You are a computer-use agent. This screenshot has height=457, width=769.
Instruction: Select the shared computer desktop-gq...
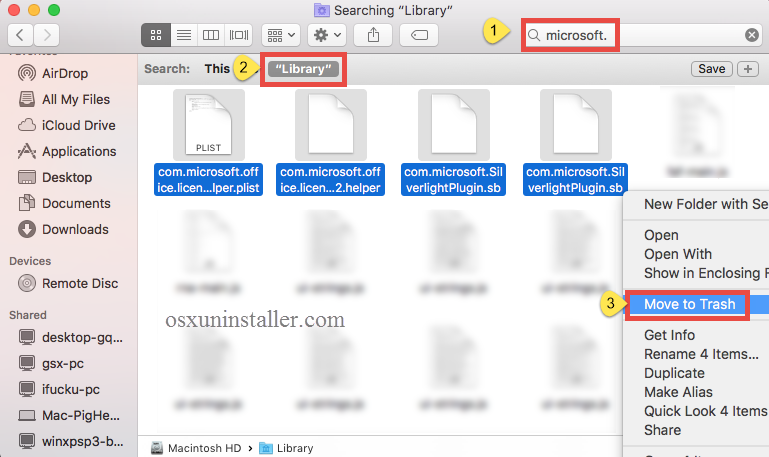pyautogui.click(x=71, y=337)
